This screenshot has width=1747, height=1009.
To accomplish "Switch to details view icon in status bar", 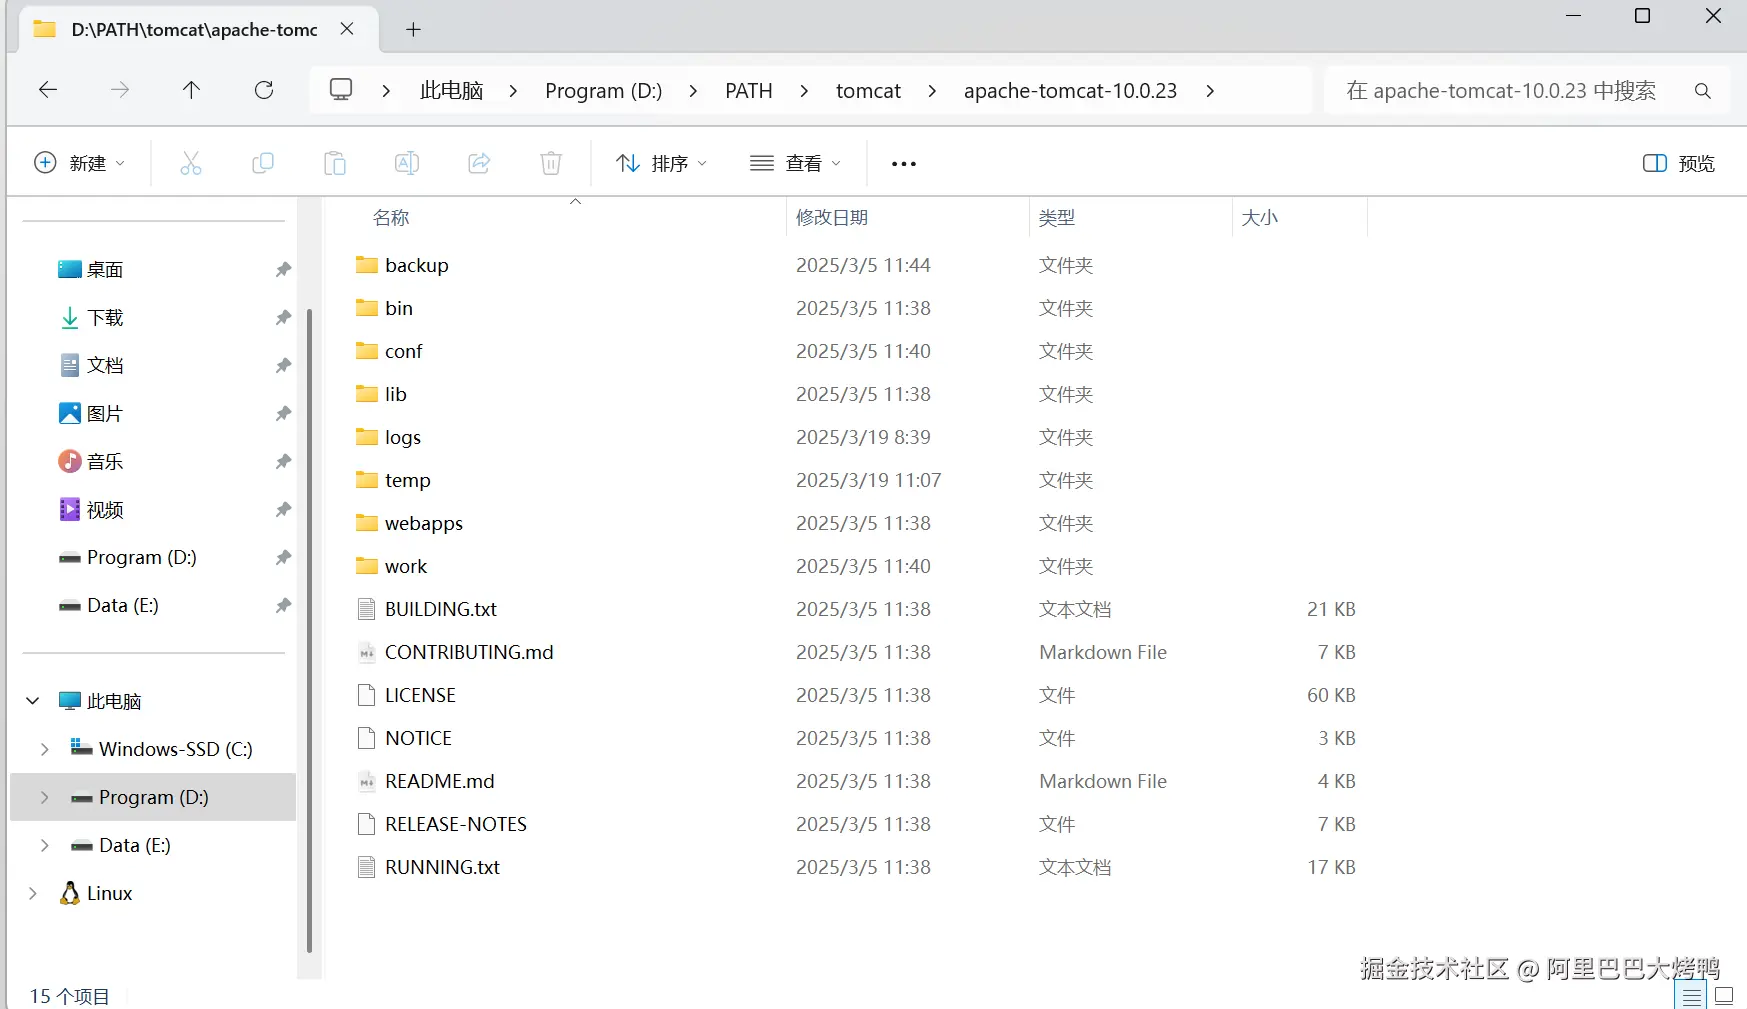I will pos(1691,996).
